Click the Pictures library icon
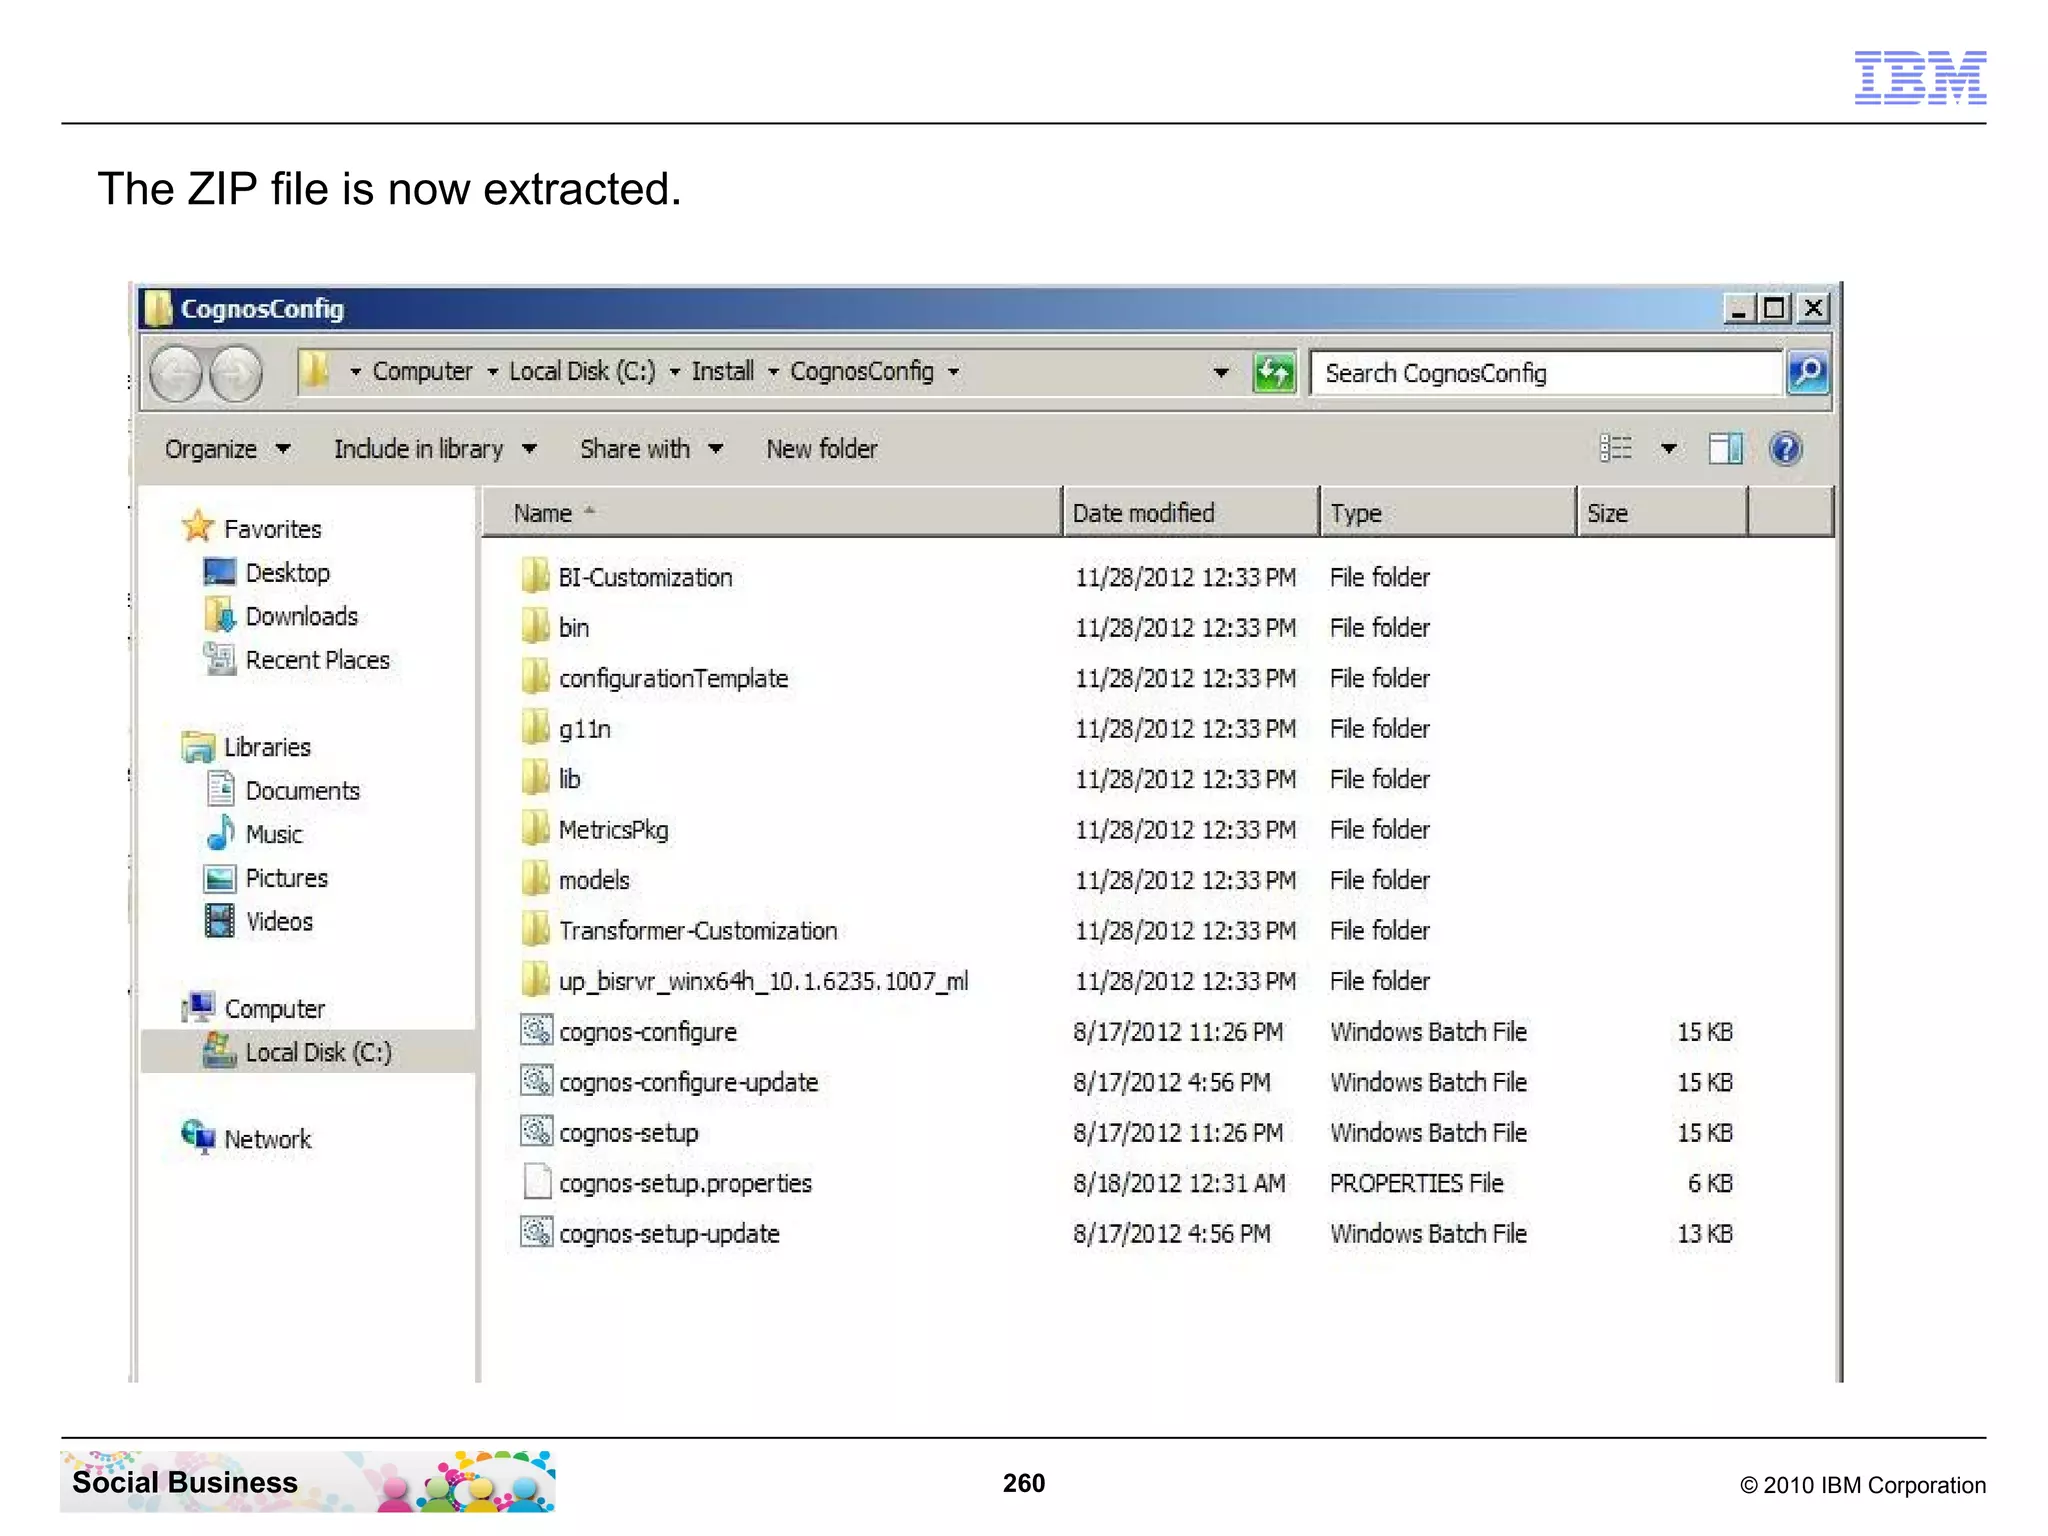The image size is (2048, 1536). [x=219, y=878]
